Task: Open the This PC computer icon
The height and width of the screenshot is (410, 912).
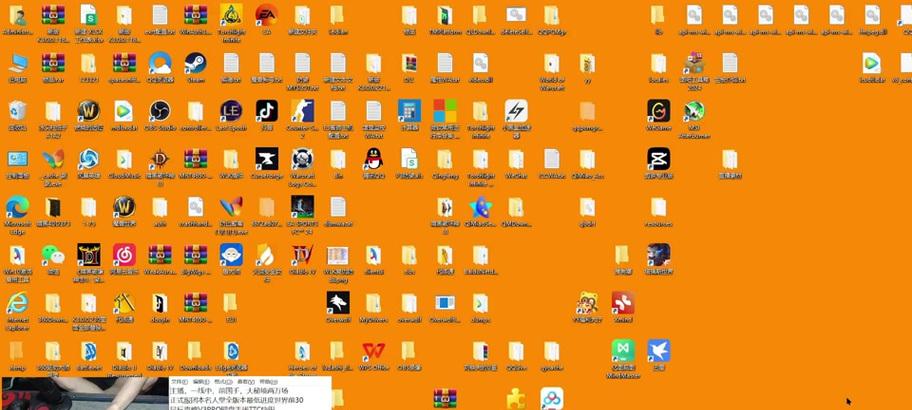Action: (x=17, y=63)
